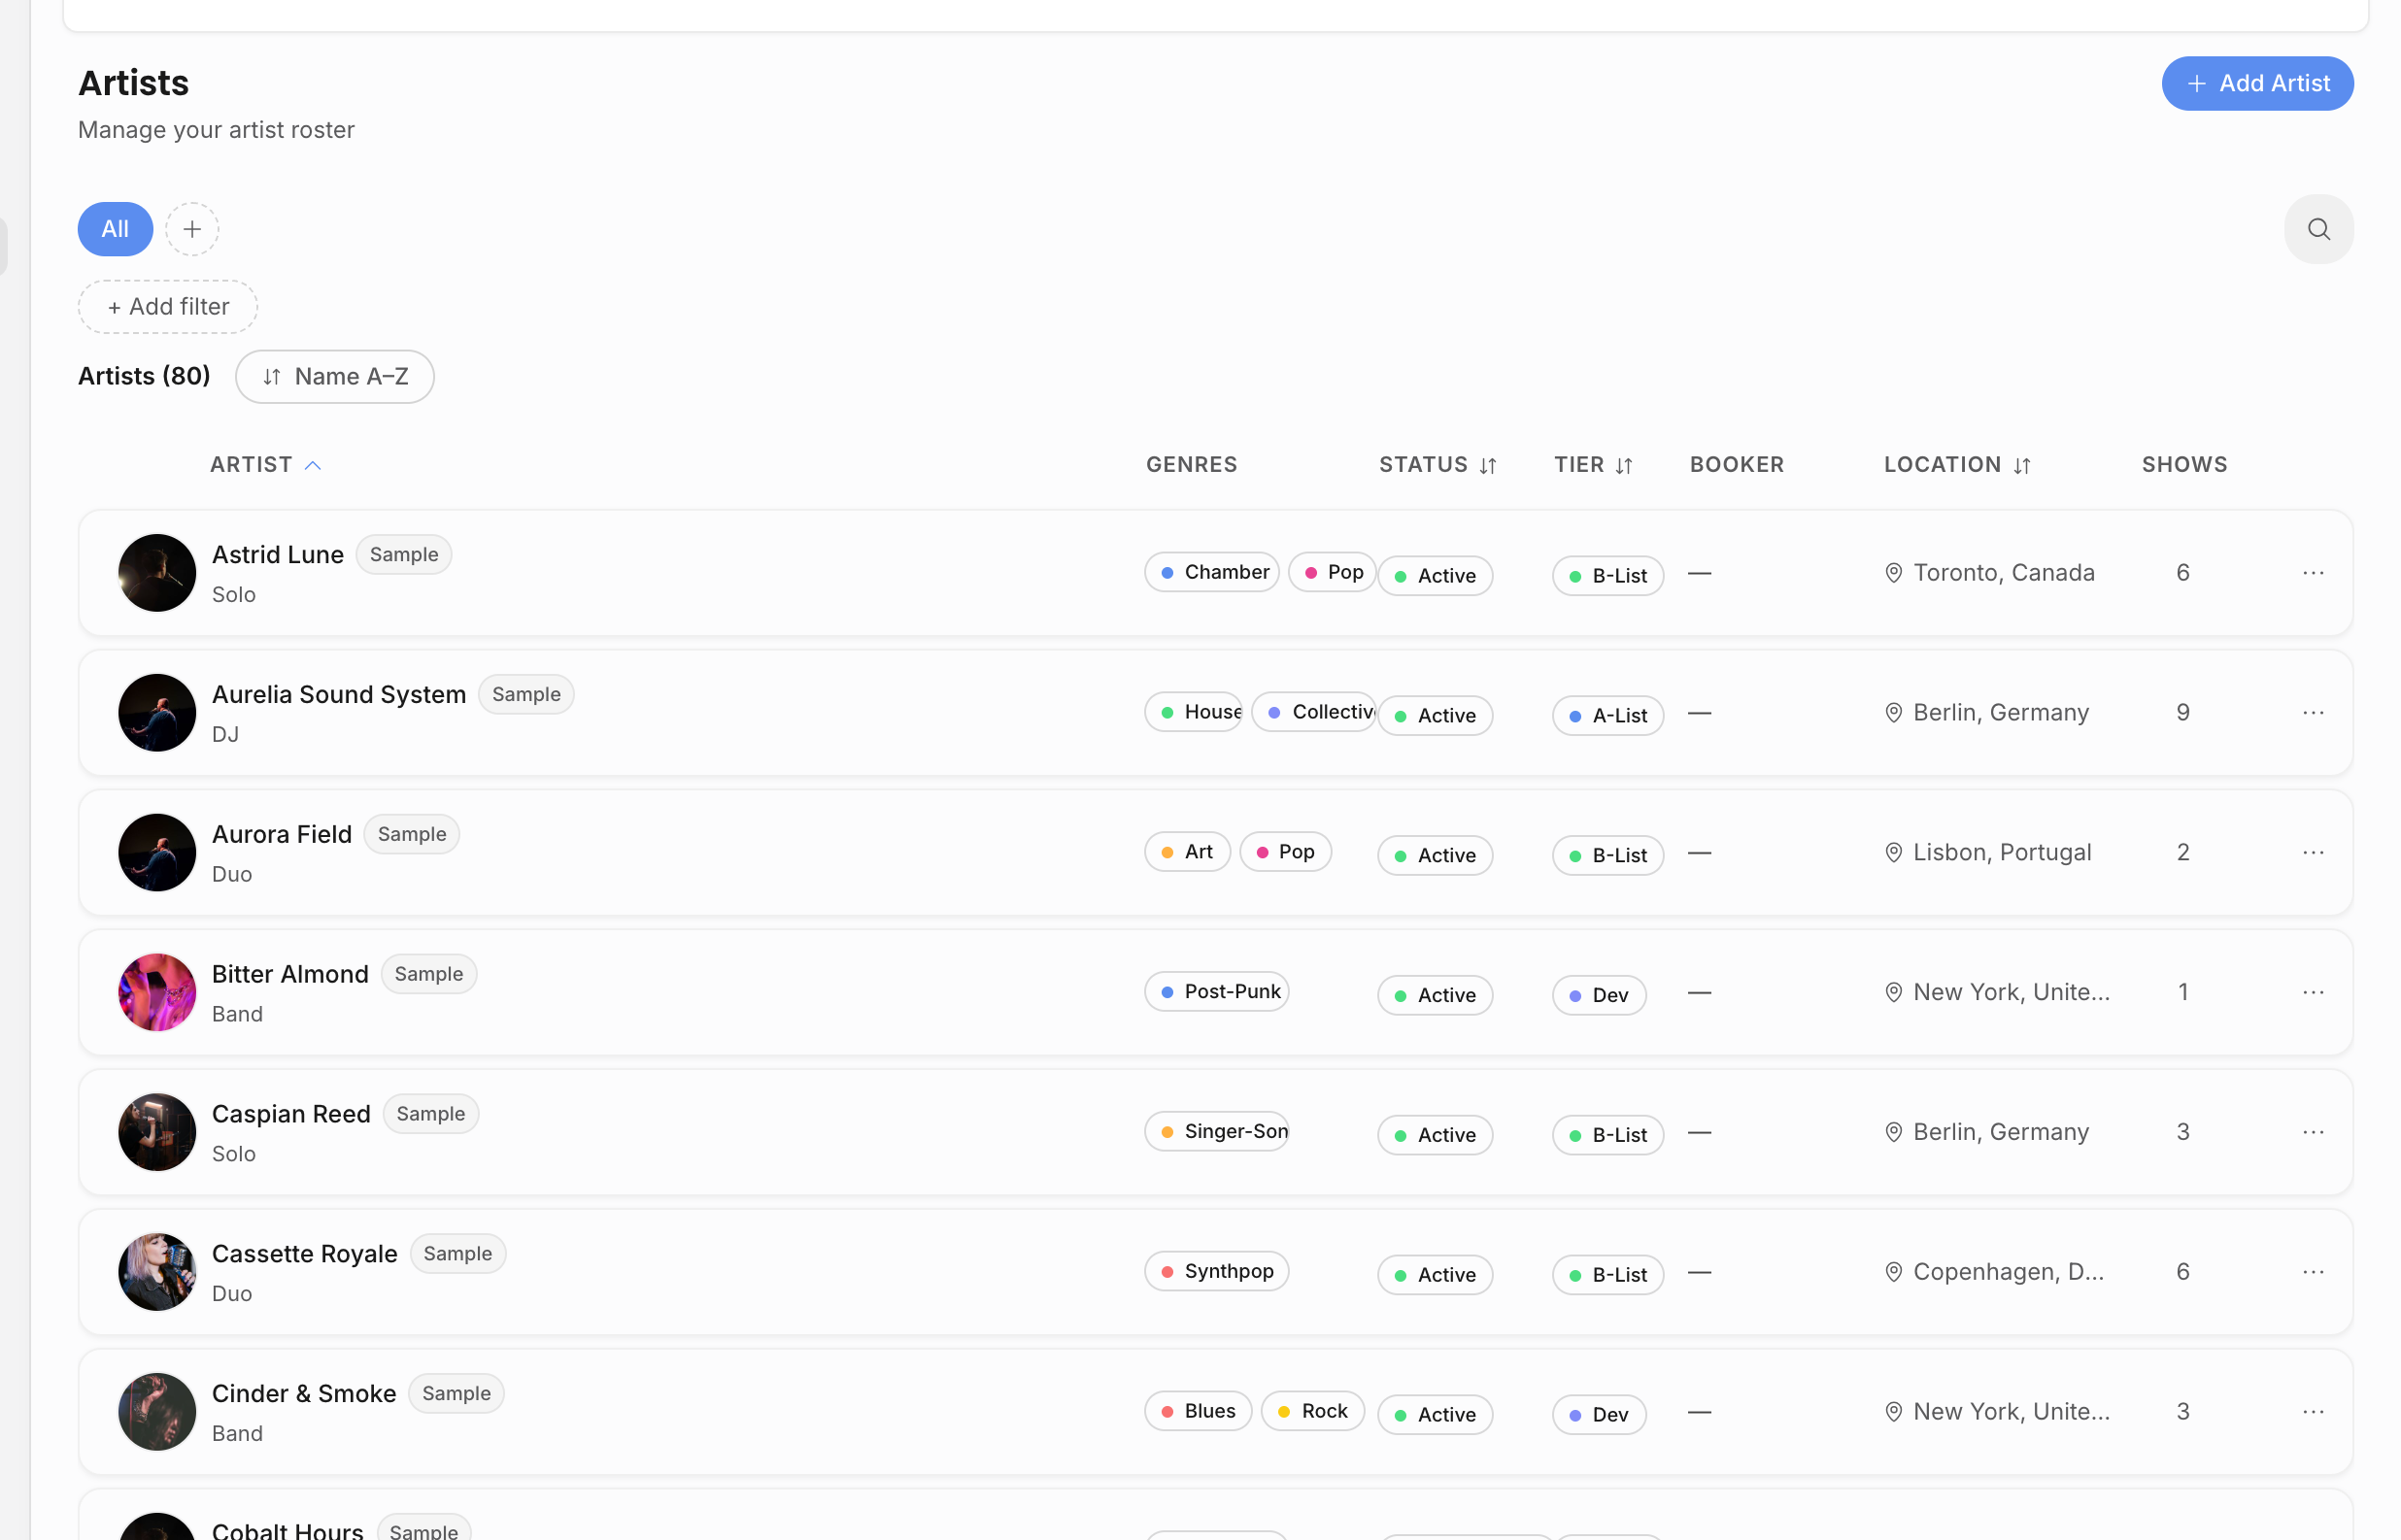Click Active status for Astrid Lune

click(x=1435, y=577)
